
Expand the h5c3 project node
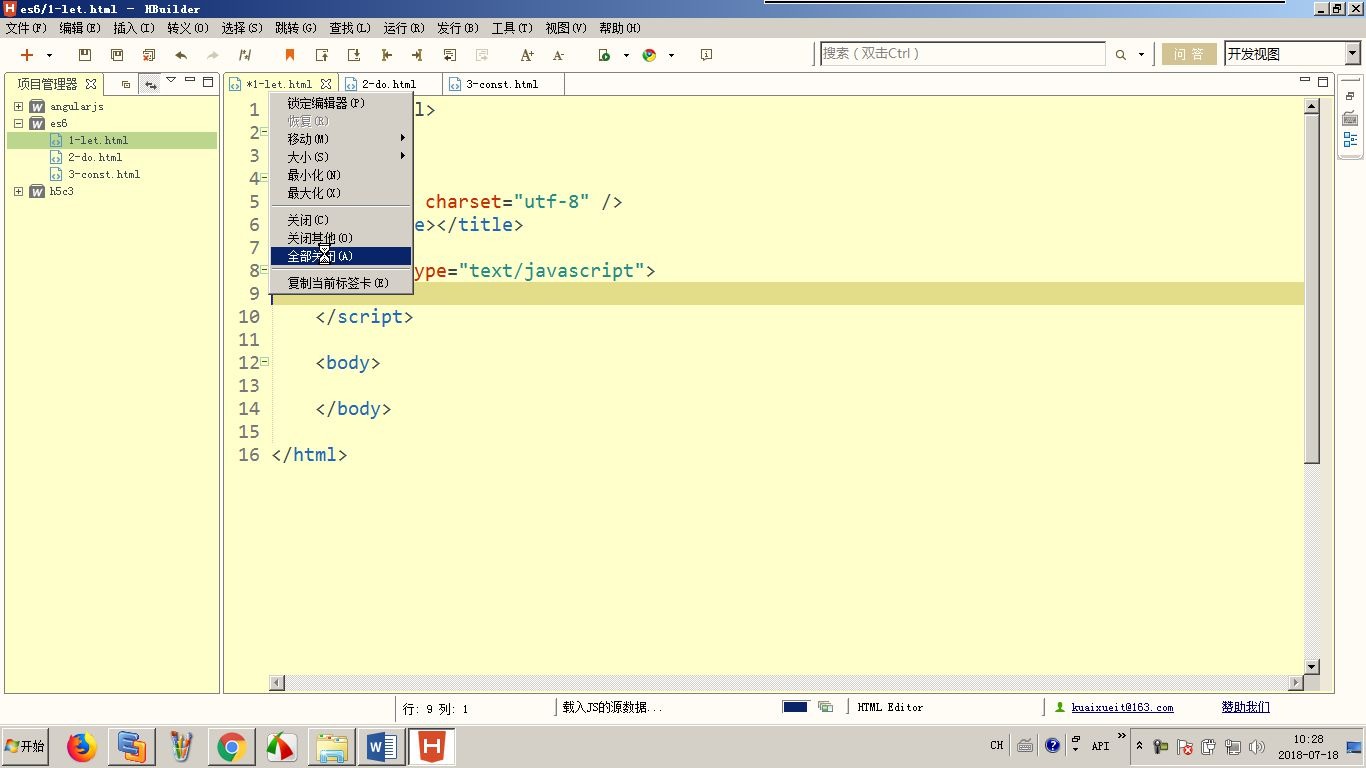point(19,191)
